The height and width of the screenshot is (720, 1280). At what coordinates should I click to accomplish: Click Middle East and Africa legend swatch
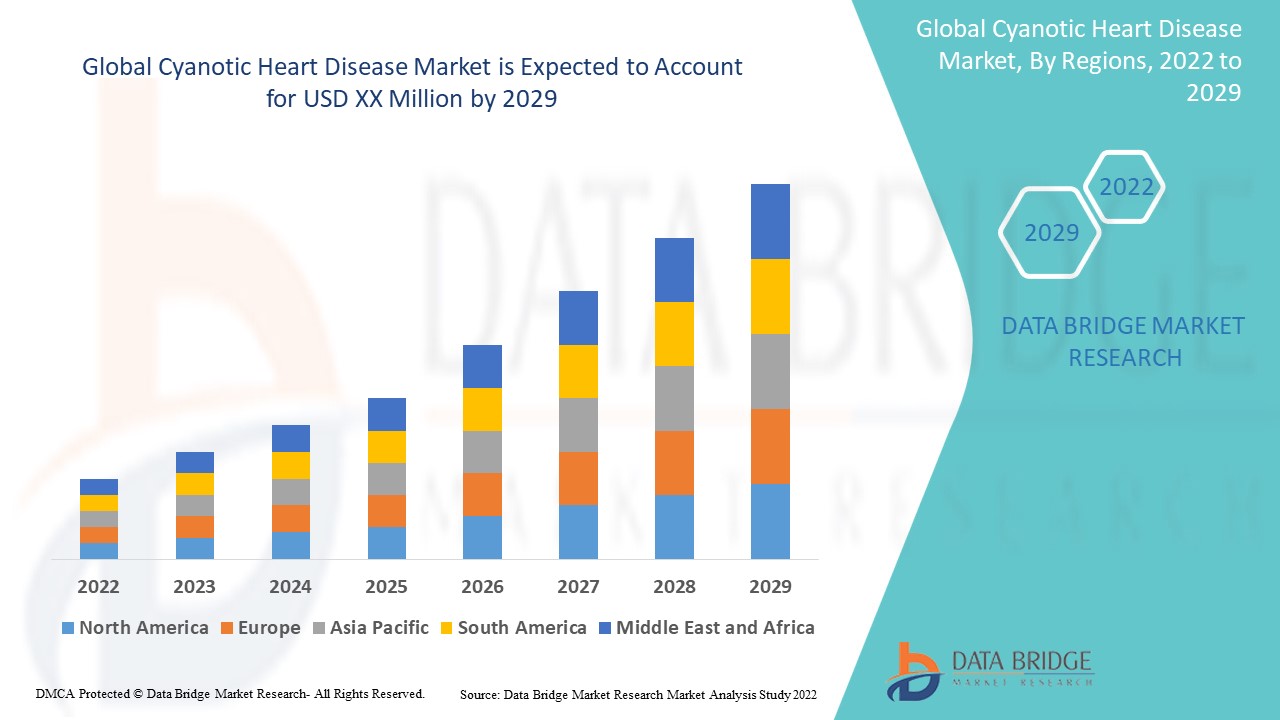point(604,628)
